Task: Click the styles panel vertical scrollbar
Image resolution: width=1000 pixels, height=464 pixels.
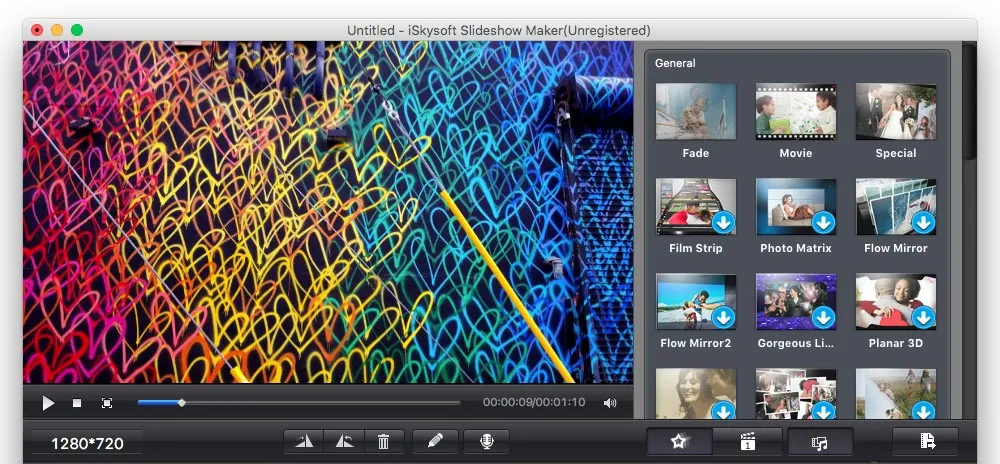Action: click(x=969, y=102)
